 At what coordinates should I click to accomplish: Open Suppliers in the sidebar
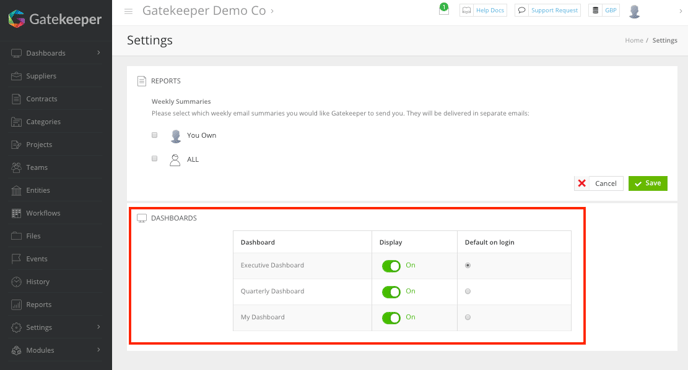point(41,76)
